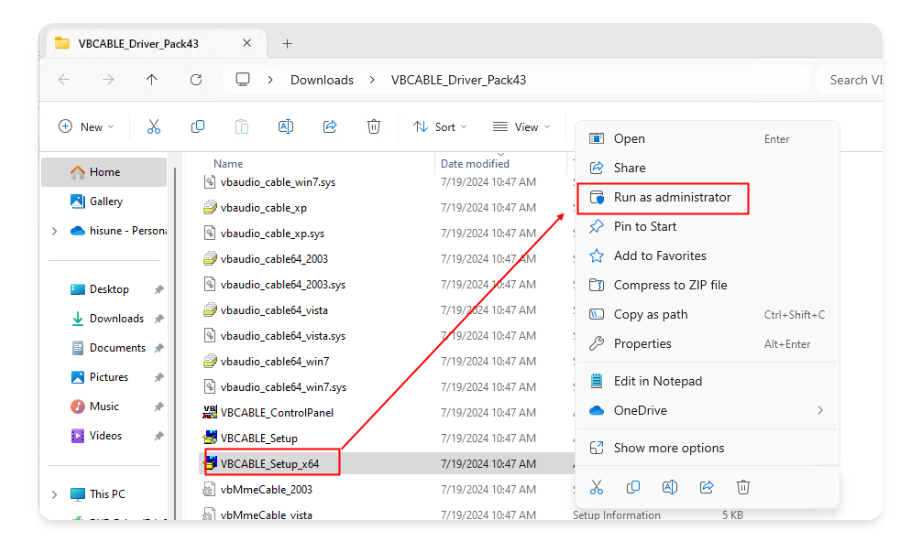Unpin Downloads from quick access

point(159,319)
